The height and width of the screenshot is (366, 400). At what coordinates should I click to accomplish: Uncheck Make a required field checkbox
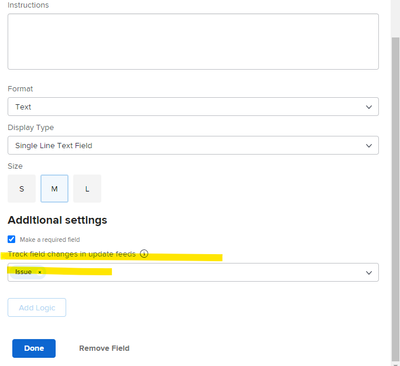[11, 239]
